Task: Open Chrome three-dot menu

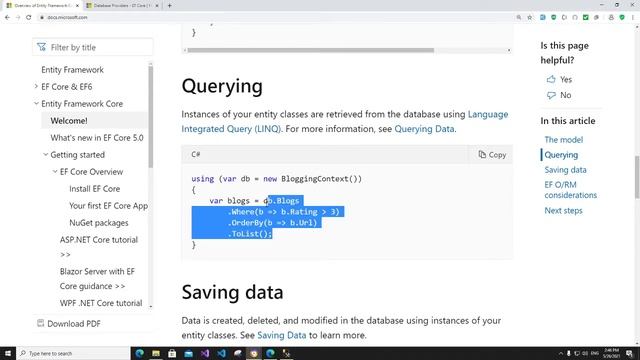Action: [x=633, y=18]
